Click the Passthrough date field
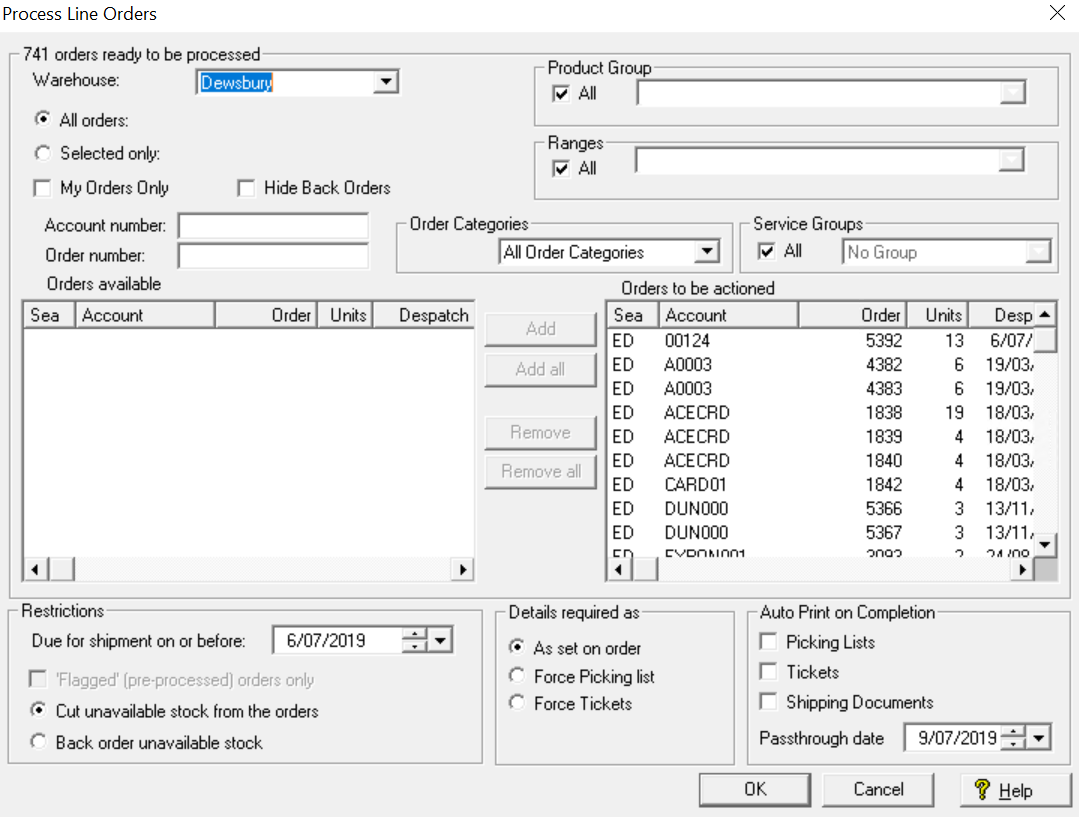The height and width of the screenshot is (817, 1079). click(953, 738)
